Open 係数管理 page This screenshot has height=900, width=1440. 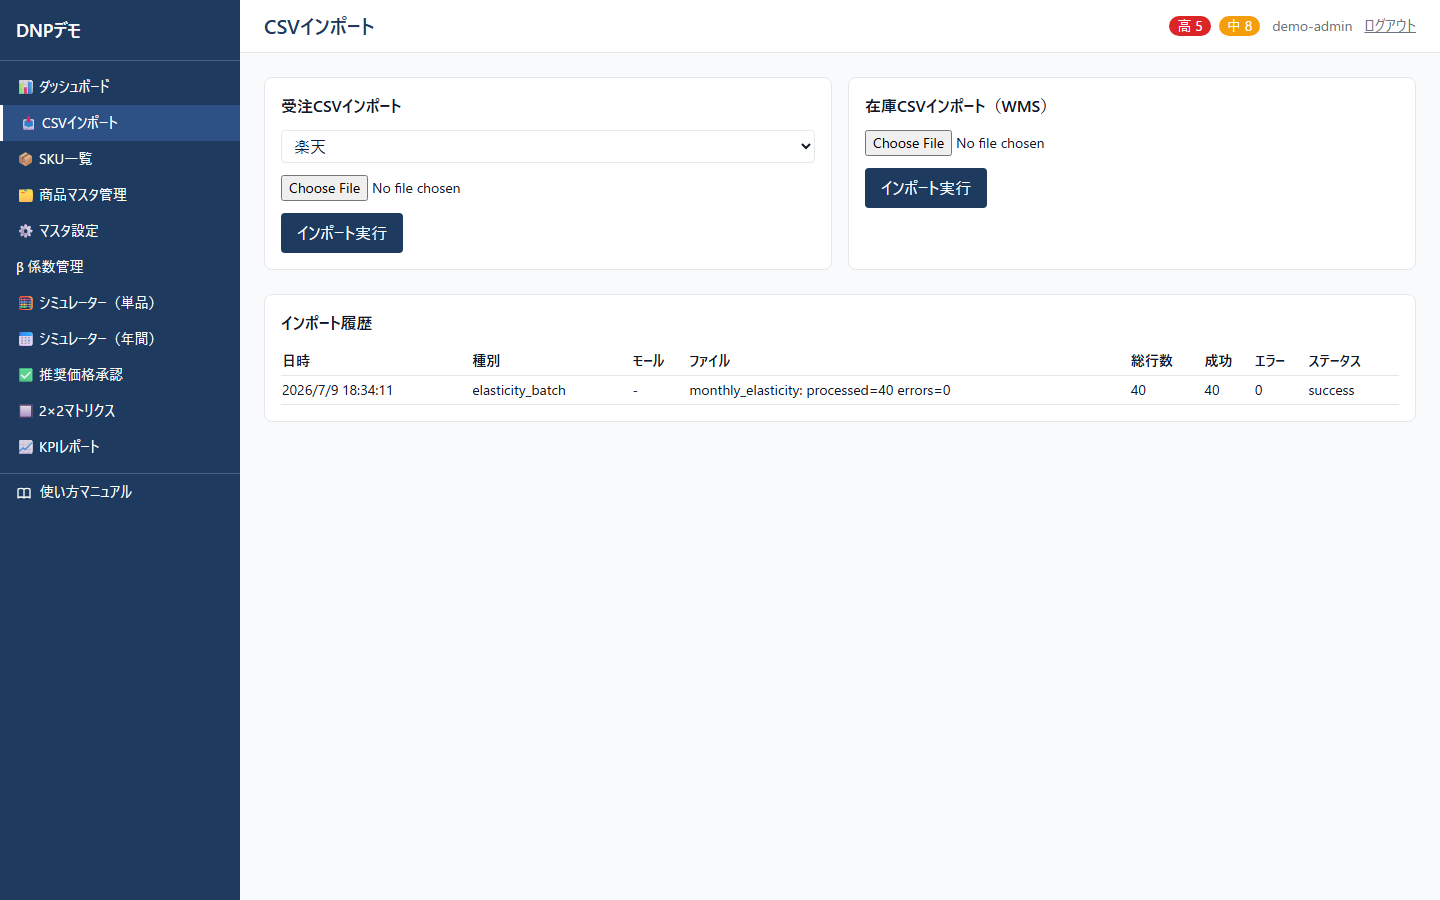click(x=120, y=267)
